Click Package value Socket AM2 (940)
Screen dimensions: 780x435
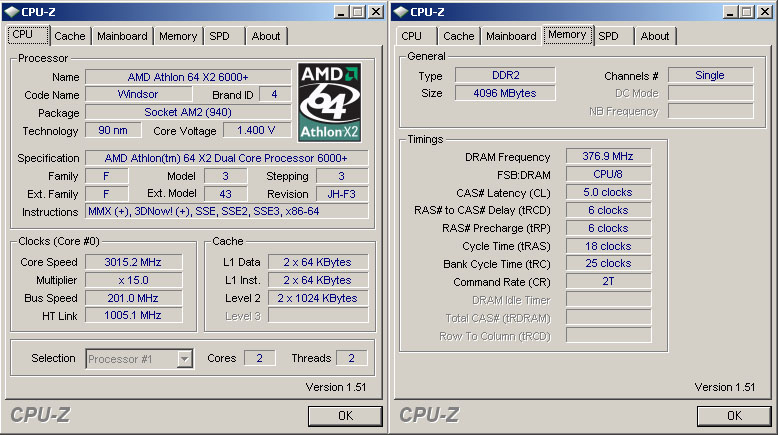[188, 112]
